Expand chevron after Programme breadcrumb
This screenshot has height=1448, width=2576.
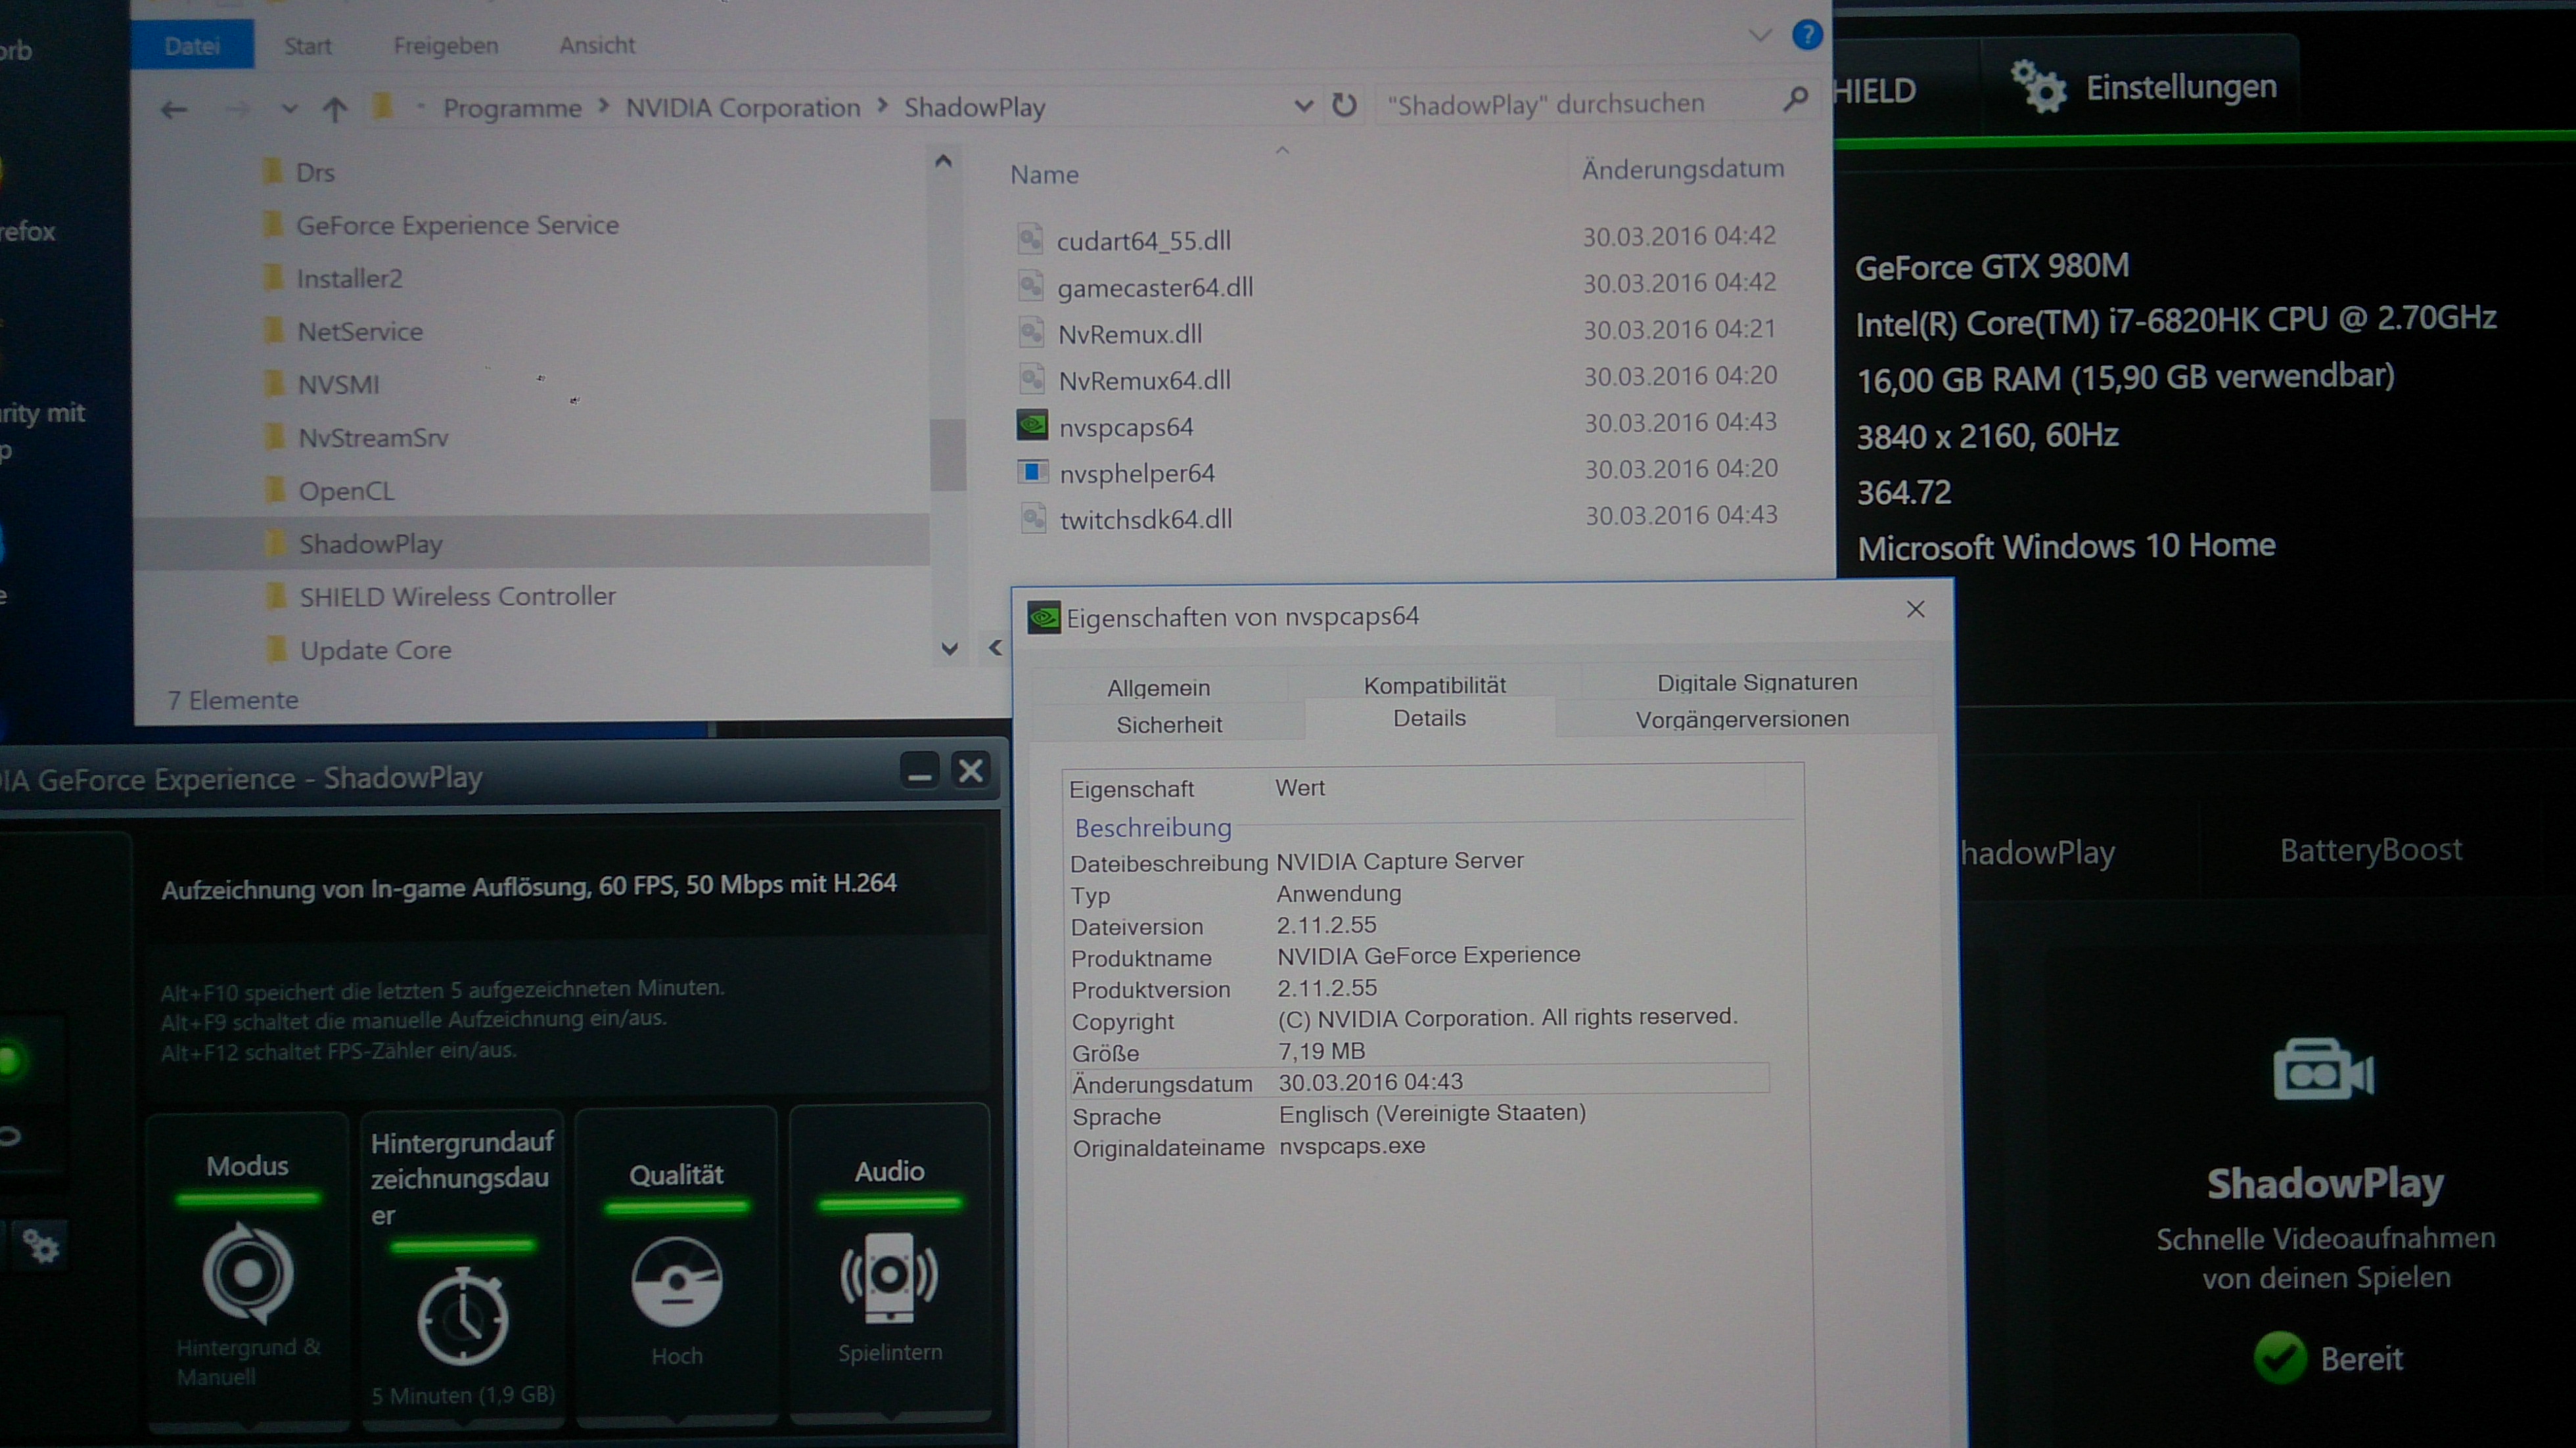pos(604,106)
